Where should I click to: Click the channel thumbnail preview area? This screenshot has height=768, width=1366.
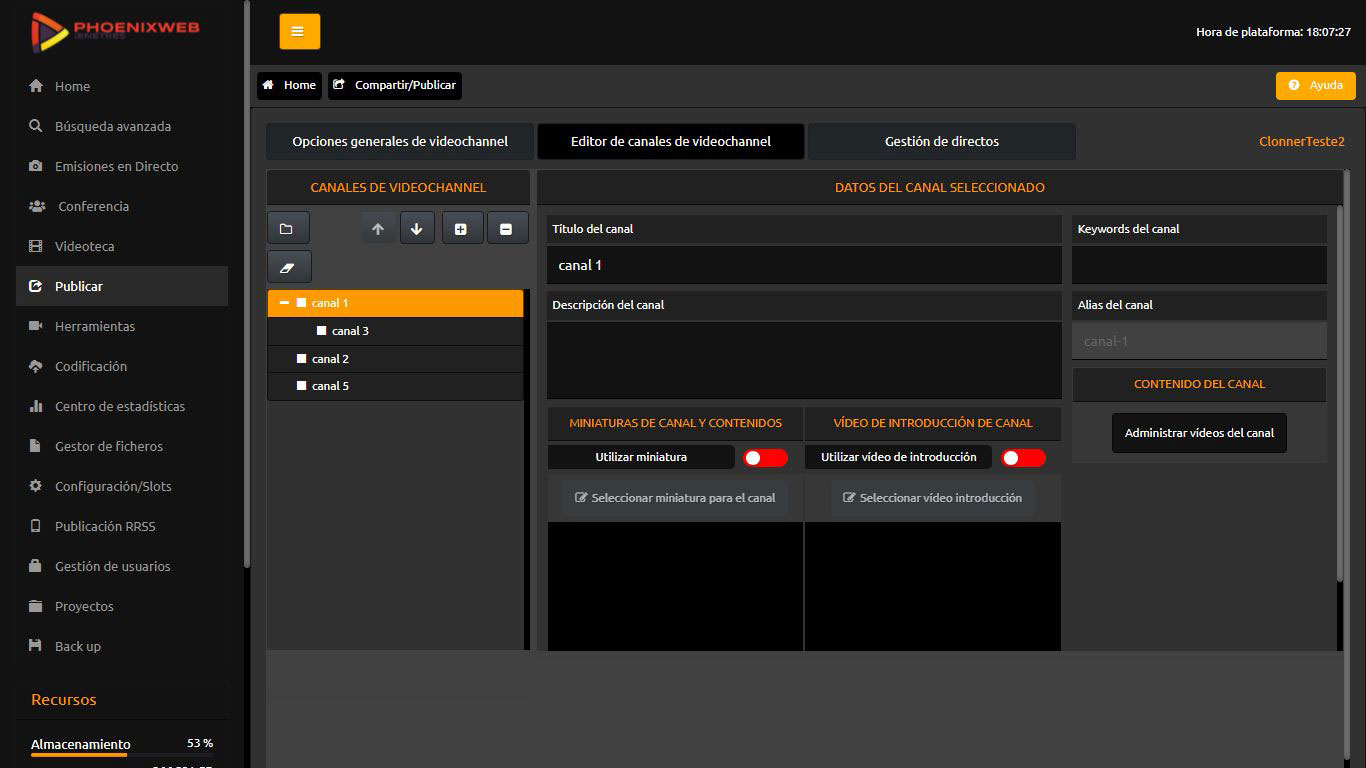675,586
